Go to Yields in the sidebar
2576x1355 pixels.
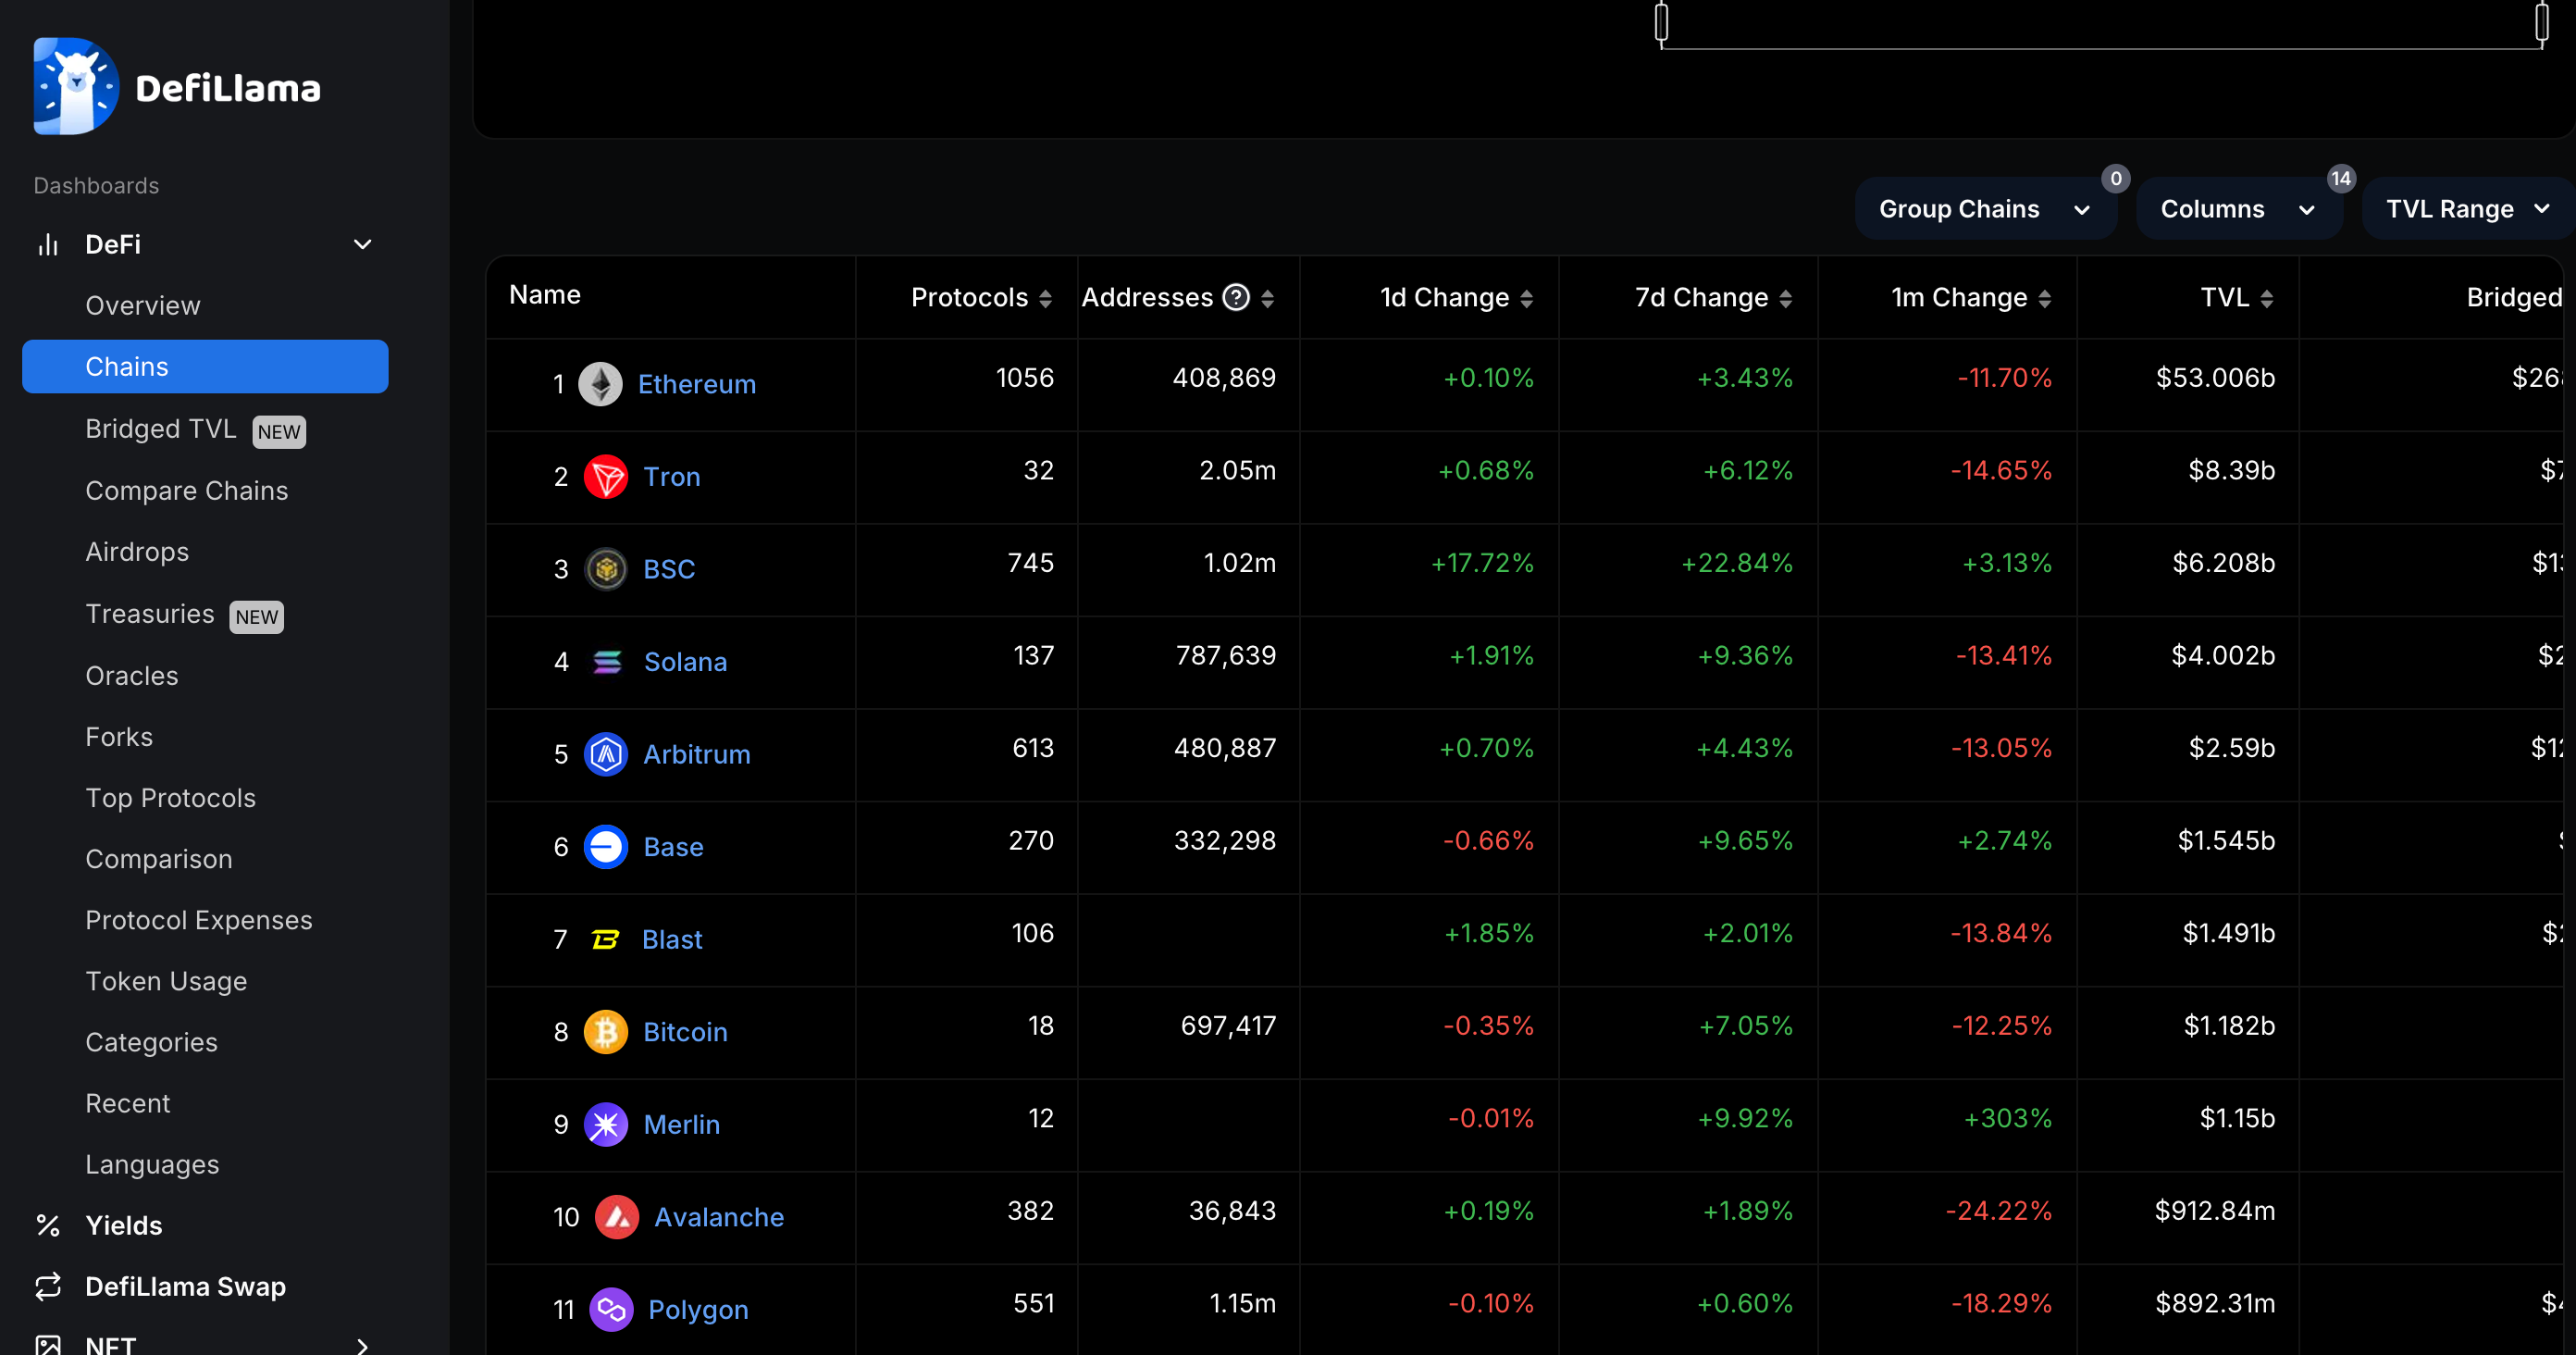pos(123,1225)
